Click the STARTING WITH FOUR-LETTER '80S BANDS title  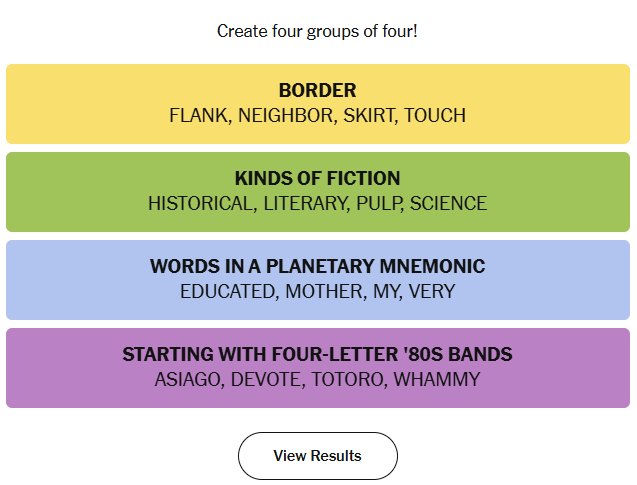[317, 355]
